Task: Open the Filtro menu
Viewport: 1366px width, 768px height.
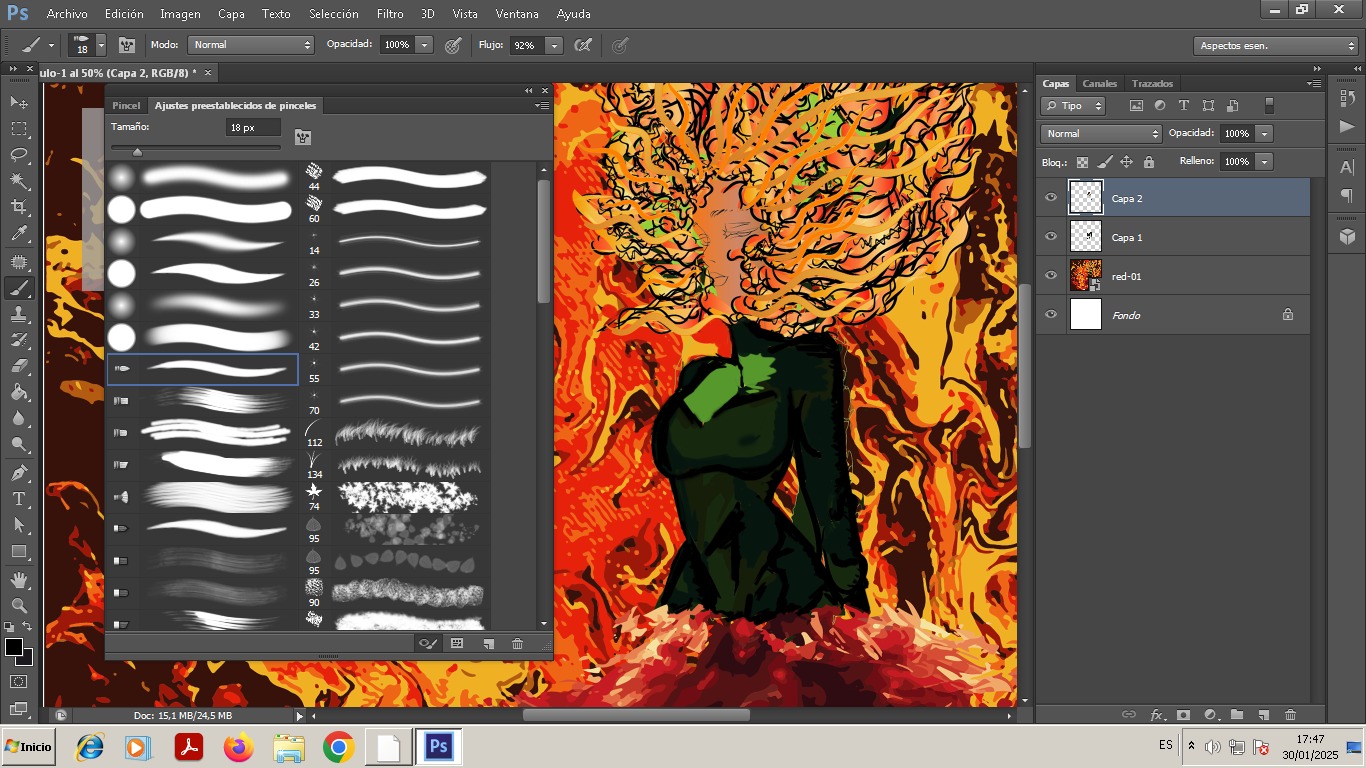Action: (x=390, y=14)
